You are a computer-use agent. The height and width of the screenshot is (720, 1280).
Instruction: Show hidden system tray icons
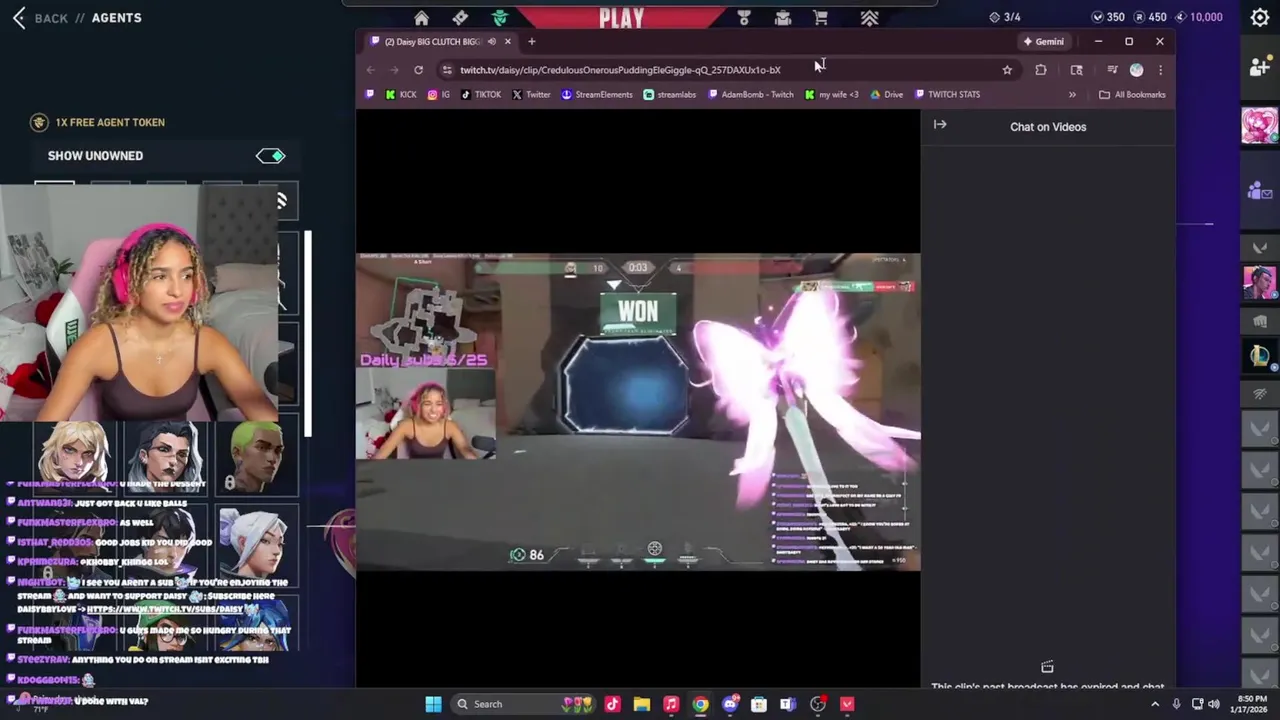pos(1155,704)
